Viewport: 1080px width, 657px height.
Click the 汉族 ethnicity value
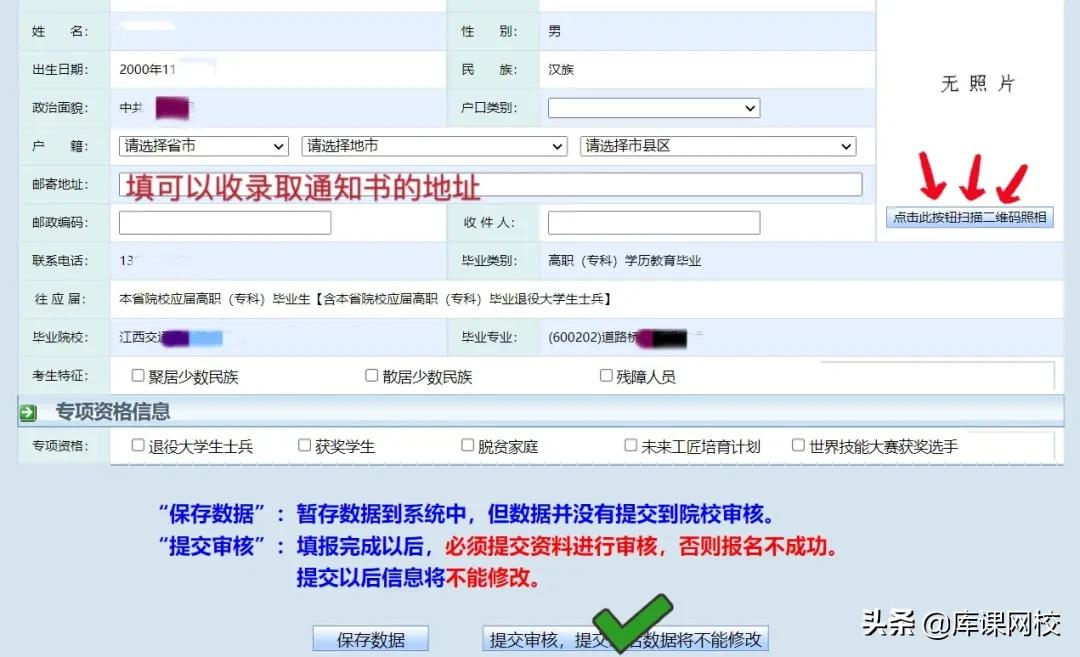click(x=561, y=70)
